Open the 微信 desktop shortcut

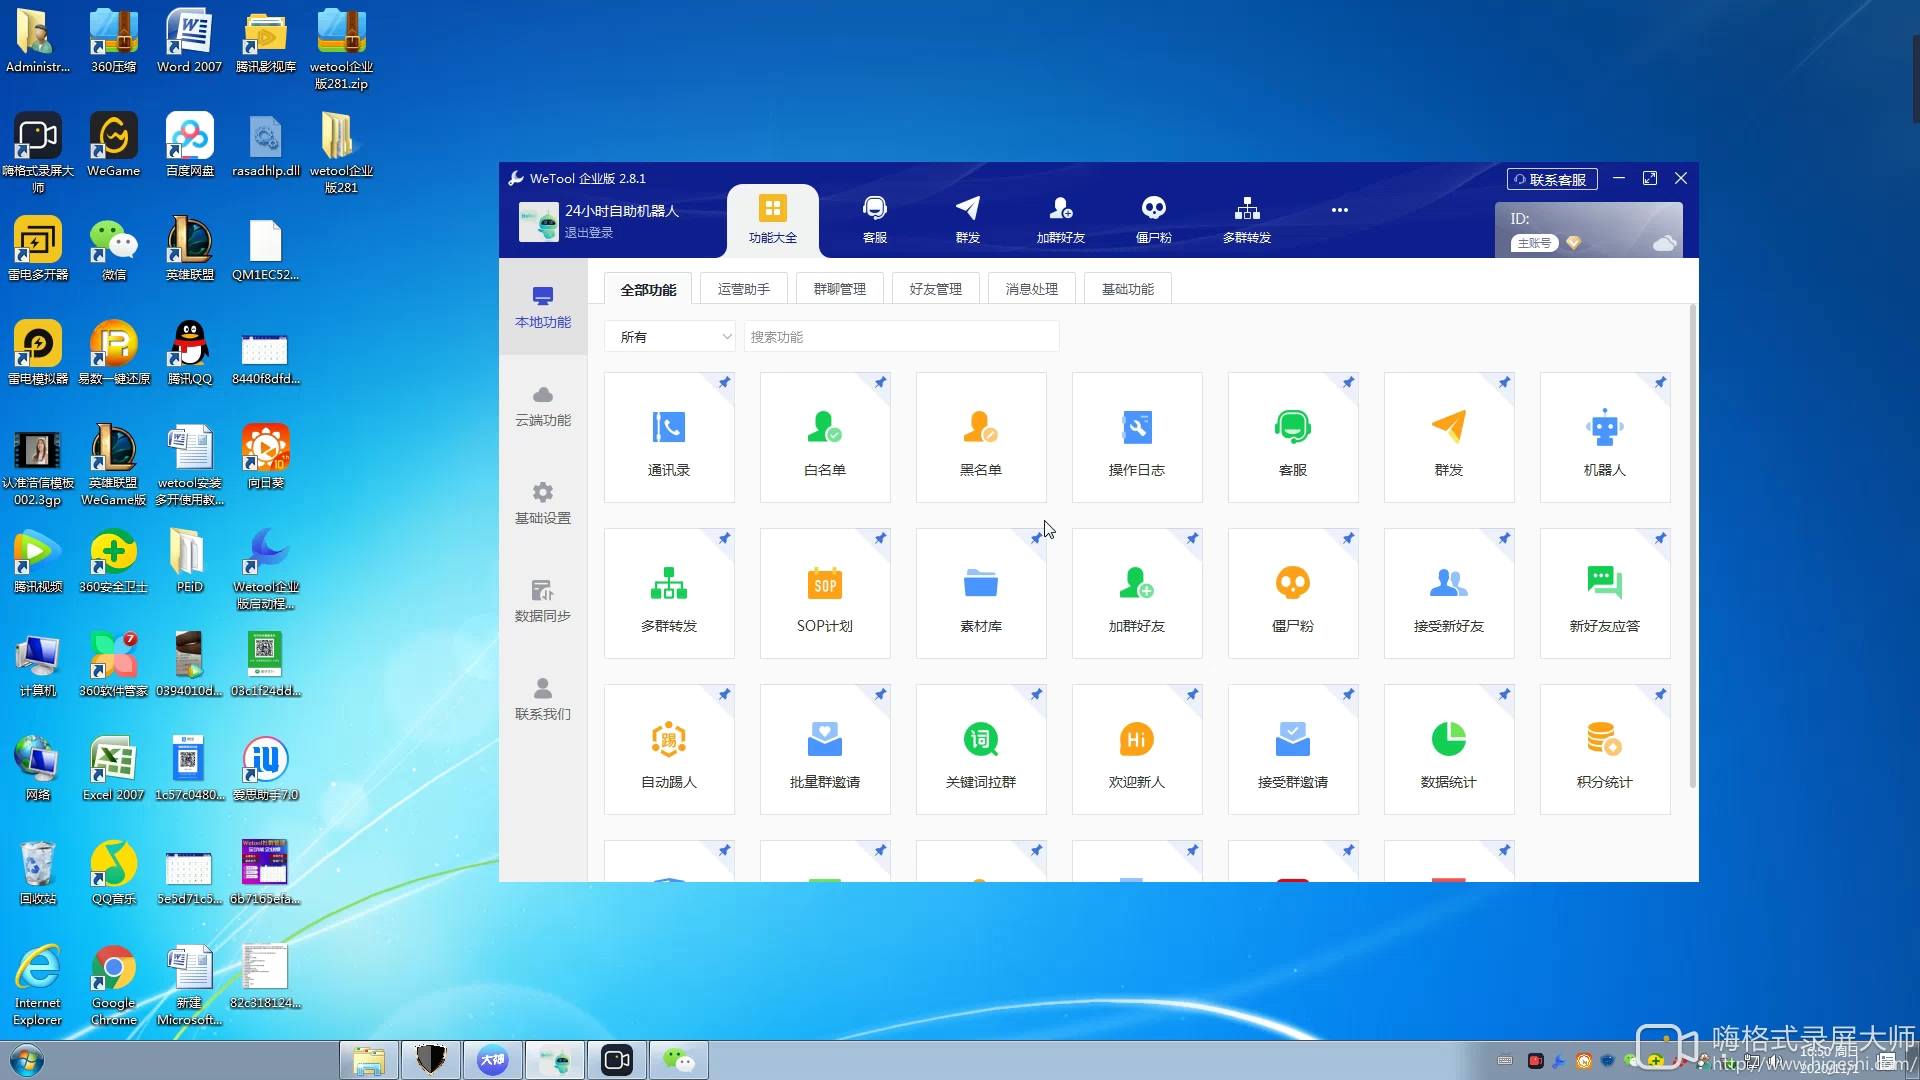coord(114,250)
